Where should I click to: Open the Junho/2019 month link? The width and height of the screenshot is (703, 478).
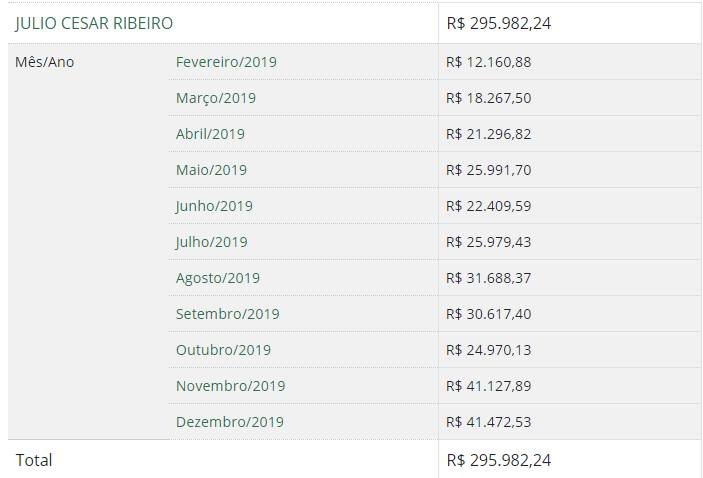(x=214, y=206)
